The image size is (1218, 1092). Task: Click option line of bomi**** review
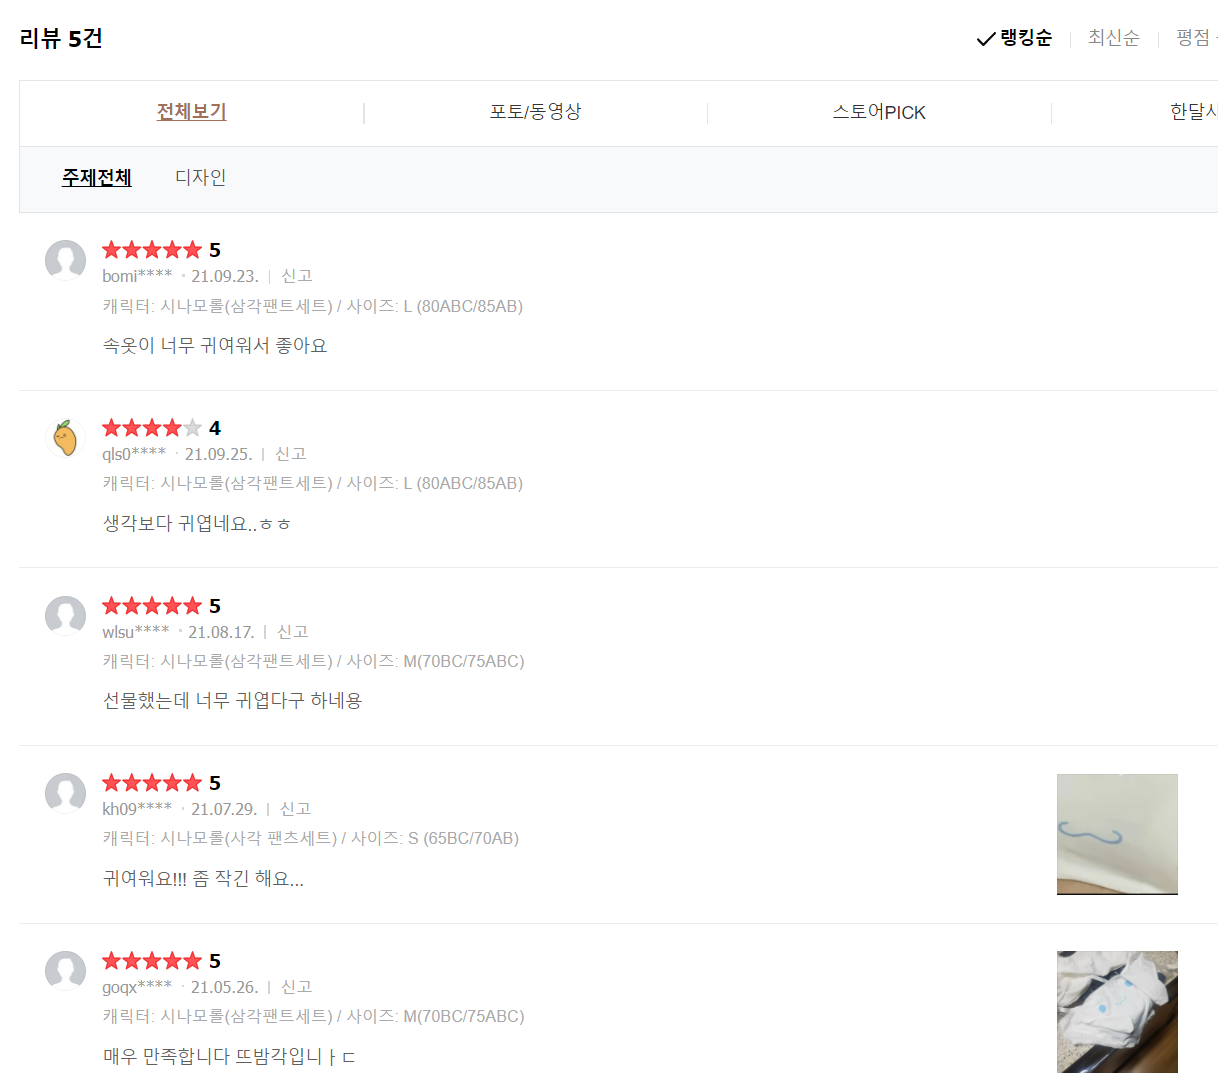(x=312, y=306)
